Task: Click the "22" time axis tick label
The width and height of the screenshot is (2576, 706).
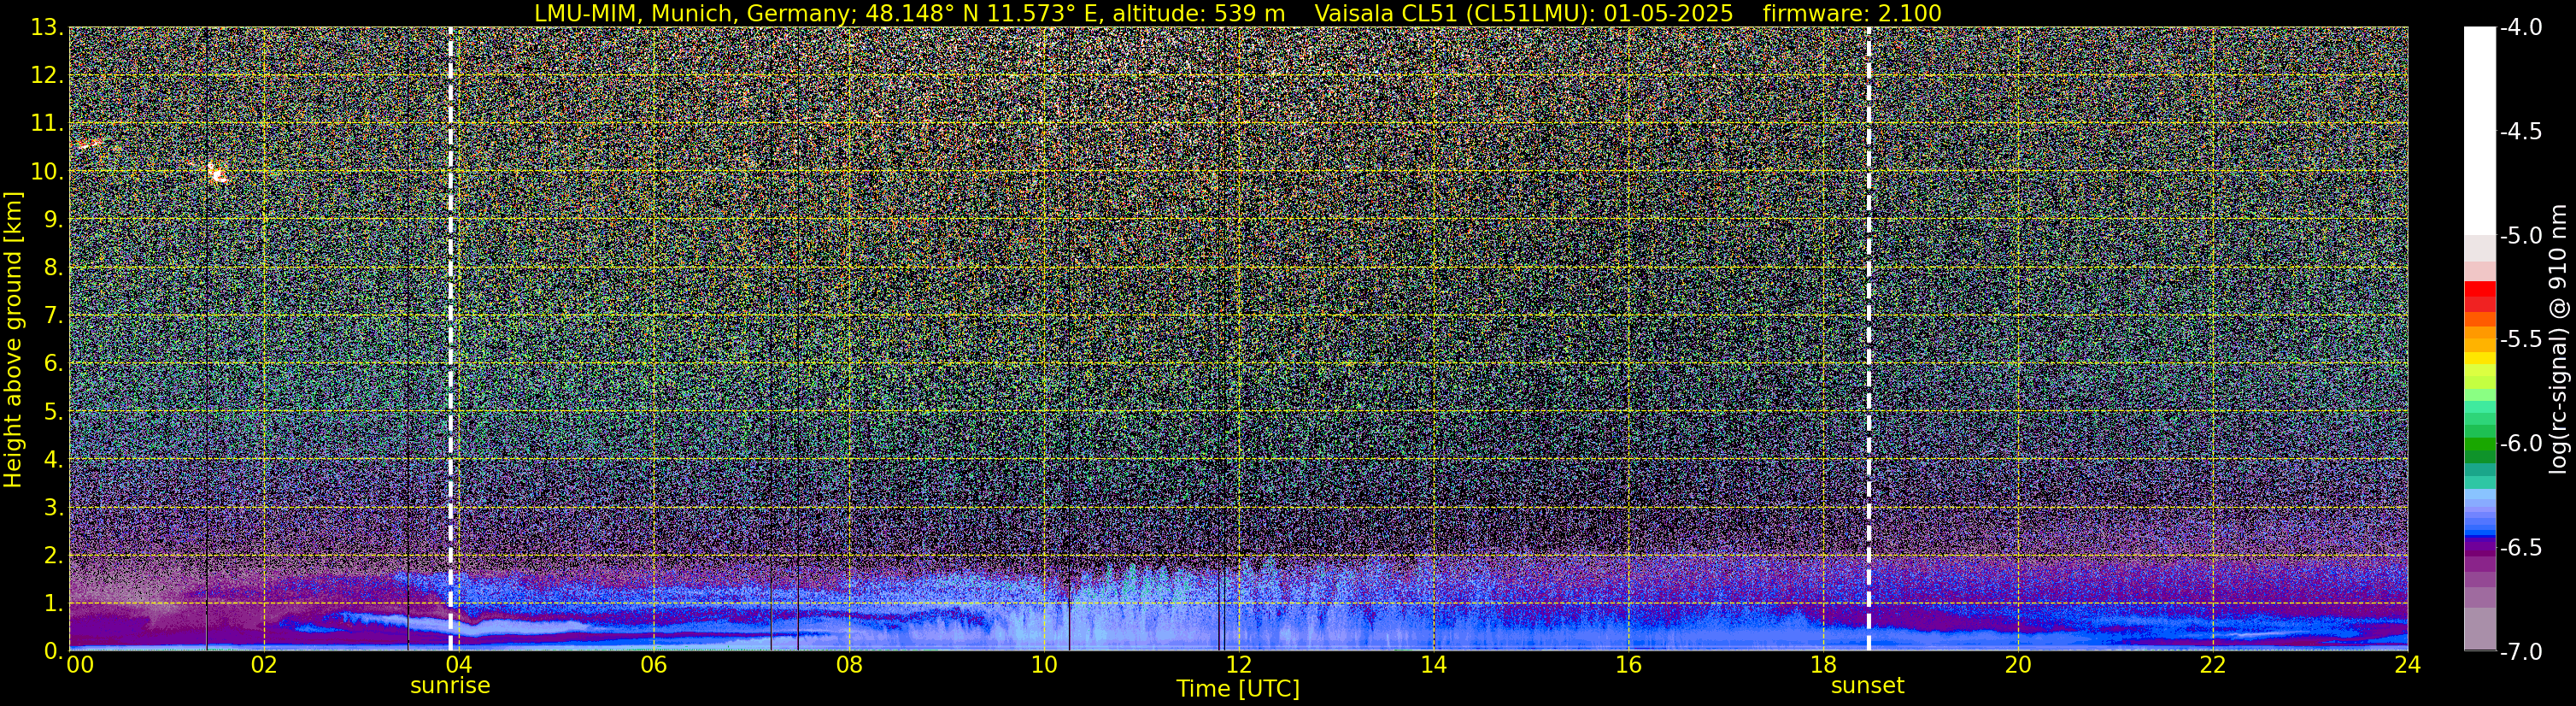Action: coord(2213,665)
